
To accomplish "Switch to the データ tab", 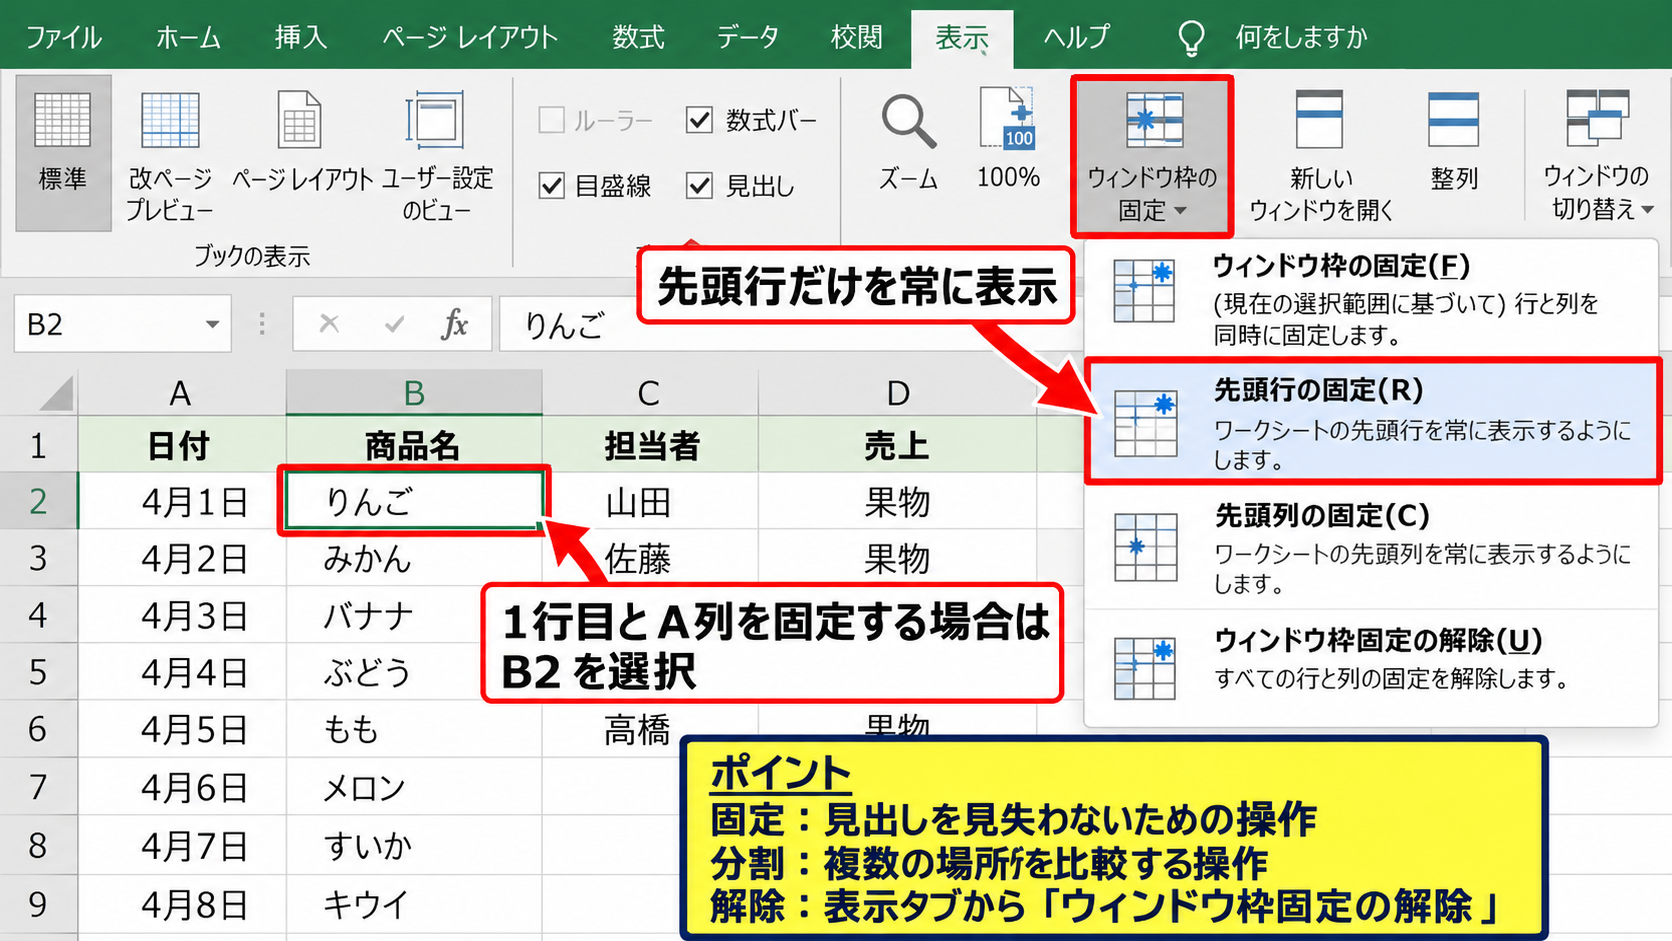I will pos(747,38).
